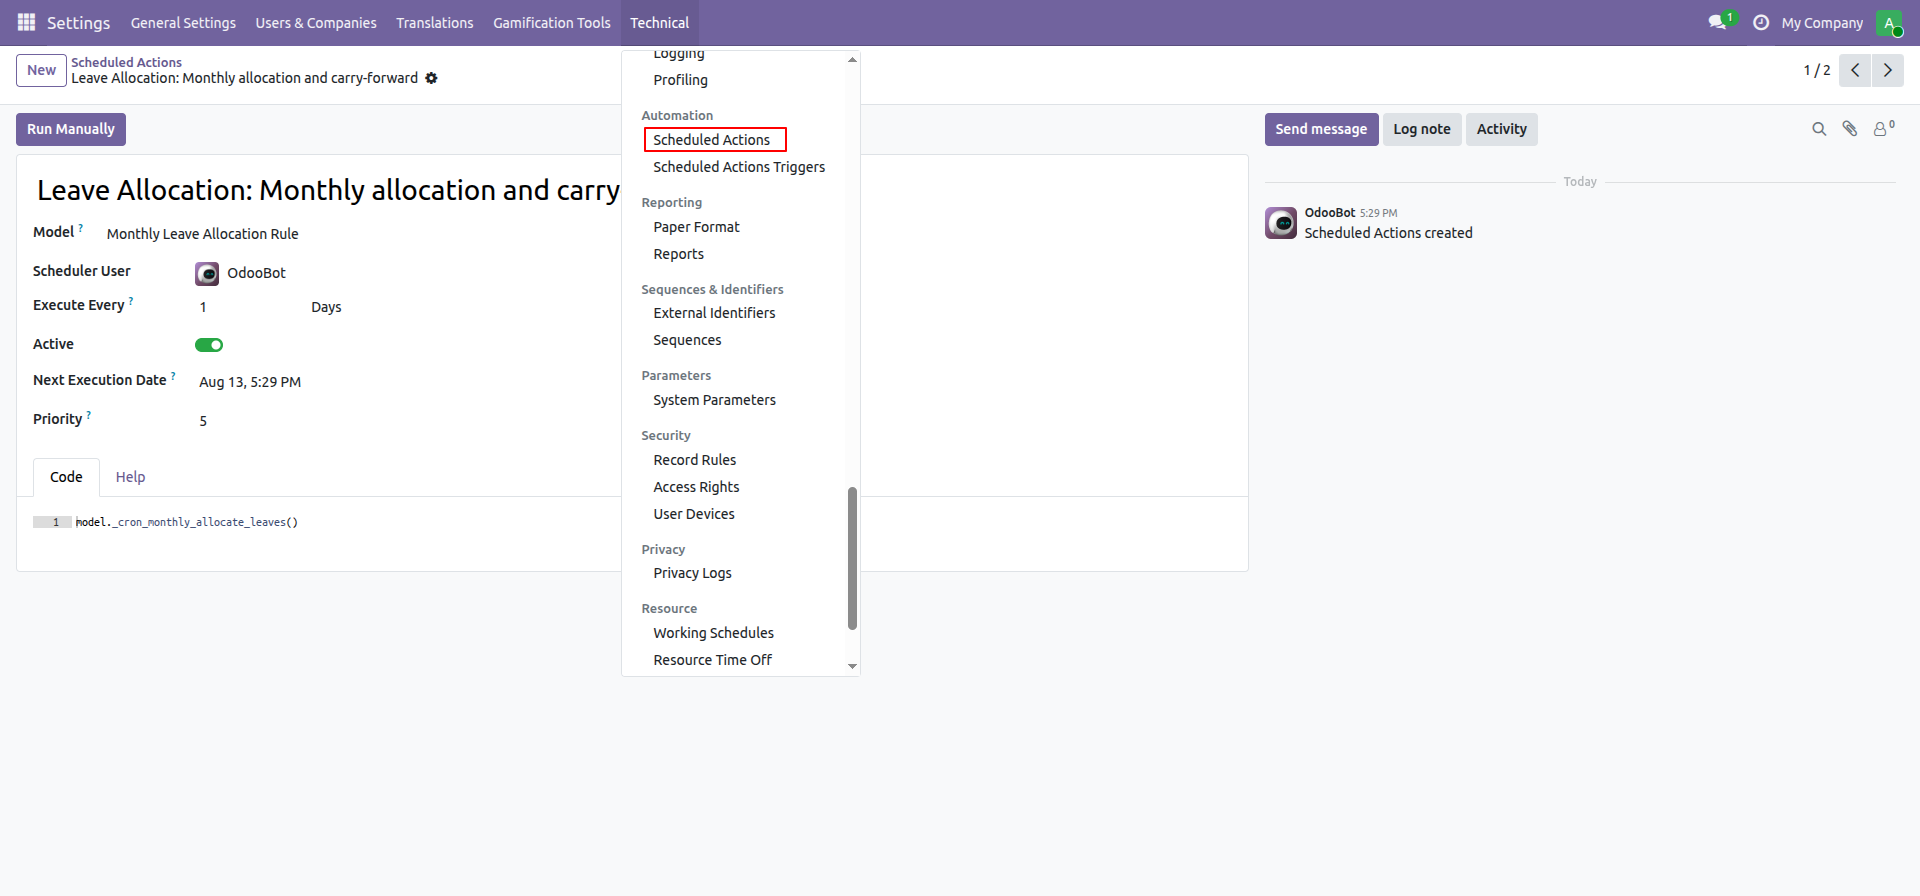This screenshot has height=896, width=1920.
Task: Click the OdooBot avatar in Scheduler User
Action: (207, 273)
